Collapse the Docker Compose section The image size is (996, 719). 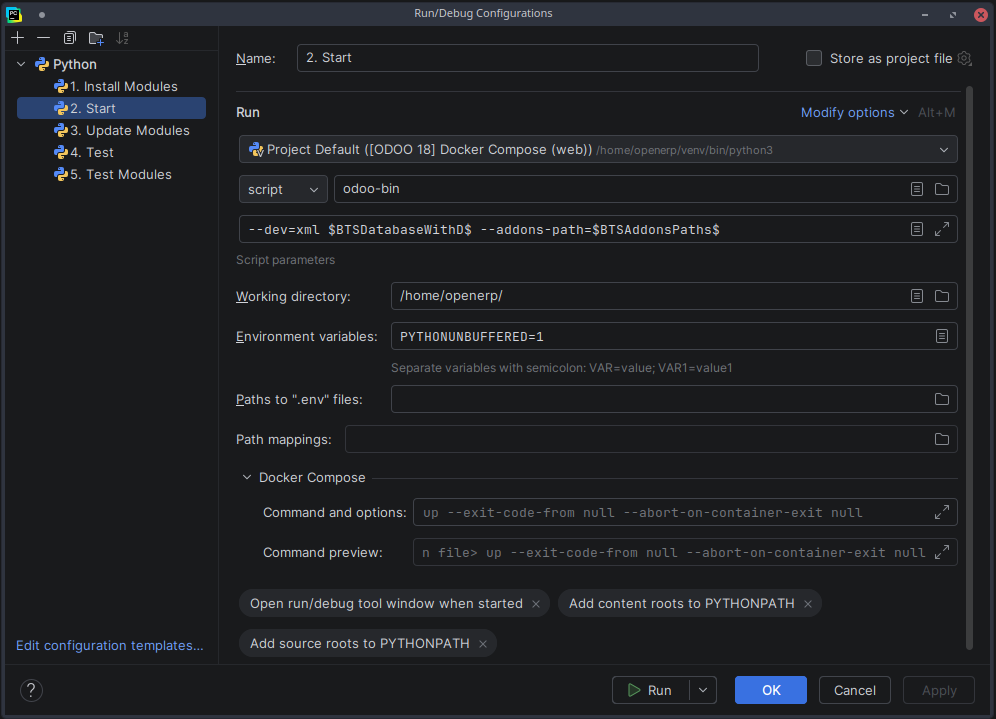click(x=247, y=478)
